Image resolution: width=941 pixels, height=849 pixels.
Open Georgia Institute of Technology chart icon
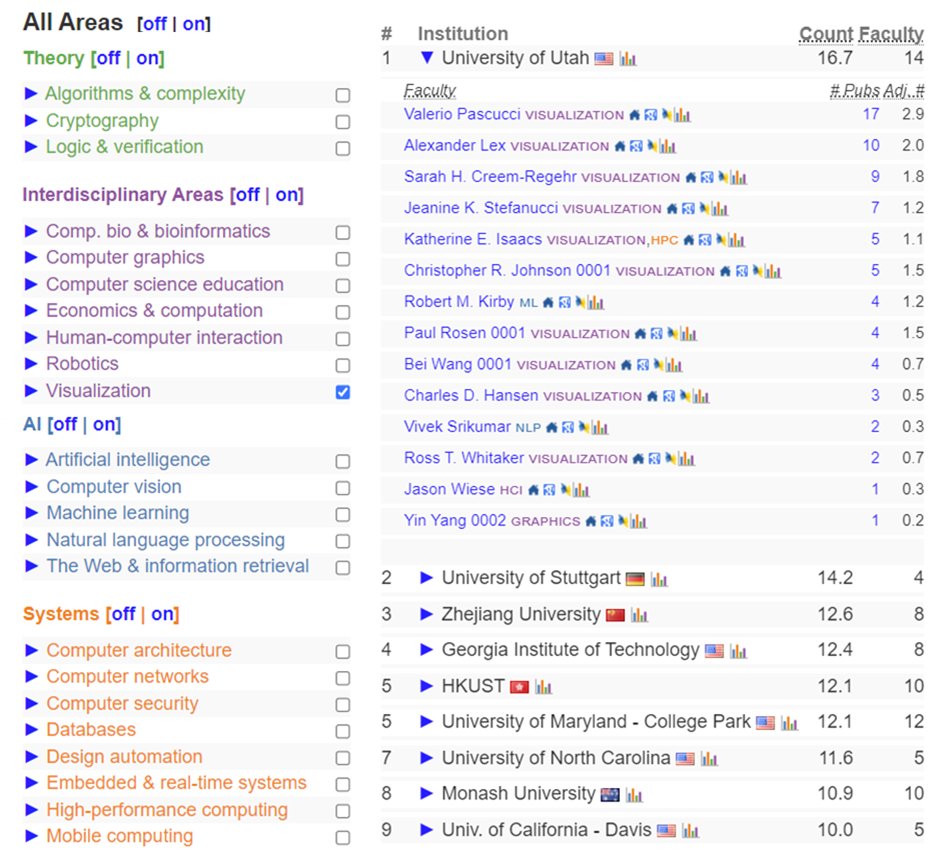pos(738,651)
